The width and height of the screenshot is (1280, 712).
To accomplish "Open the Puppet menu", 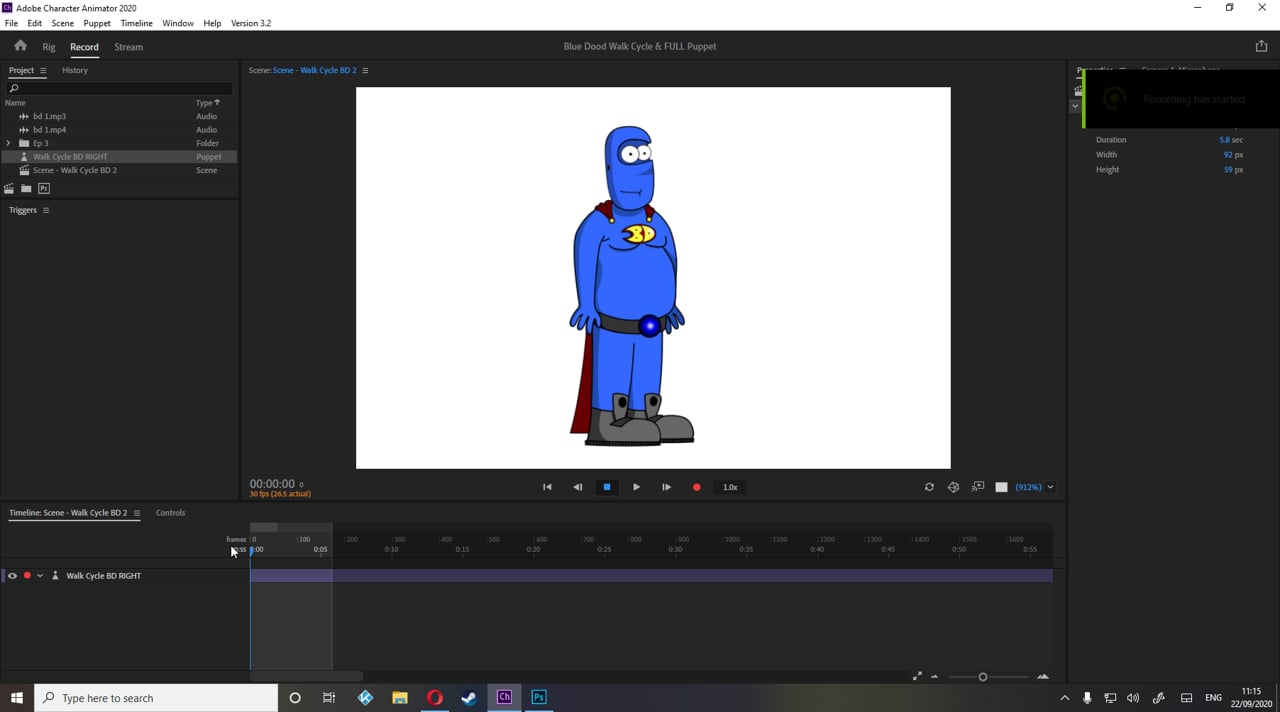I will coord(97,23).
